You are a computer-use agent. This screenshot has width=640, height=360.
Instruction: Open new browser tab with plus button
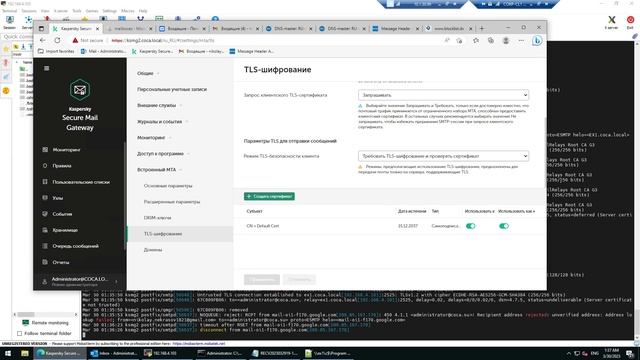pyautogui.click(x=482, y=29)
